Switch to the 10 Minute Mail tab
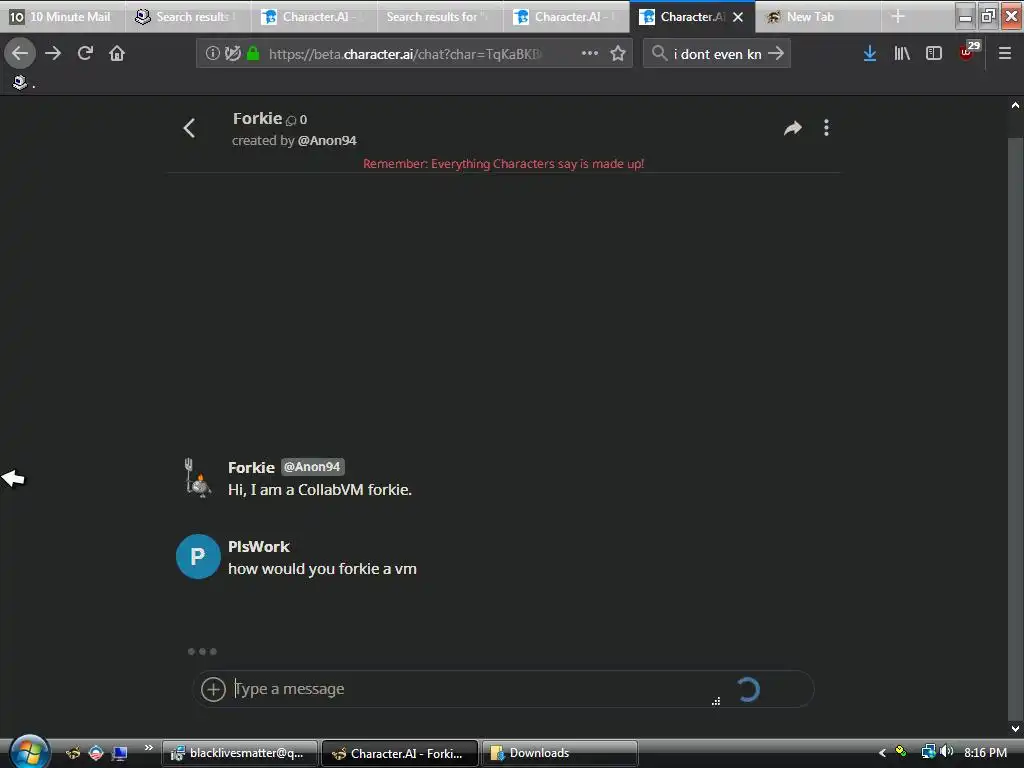The height and width of the screenshot is (768, 1024). click(x=63, y=17)
